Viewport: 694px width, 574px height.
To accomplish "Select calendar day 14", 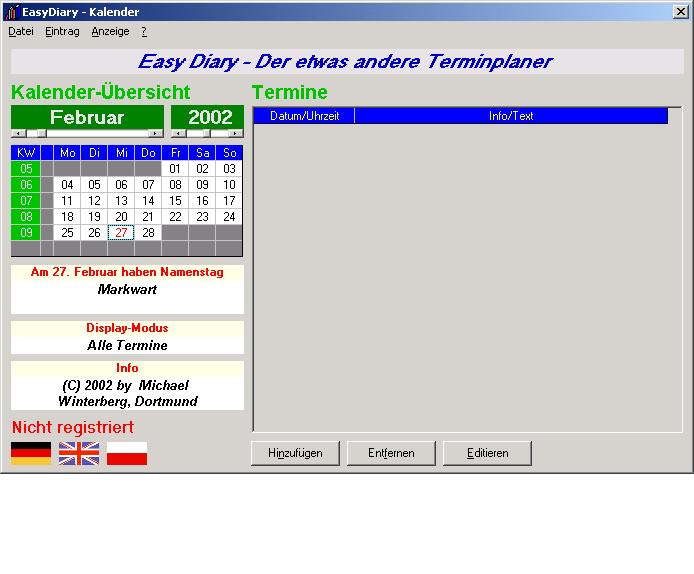I will pos(148,201).
